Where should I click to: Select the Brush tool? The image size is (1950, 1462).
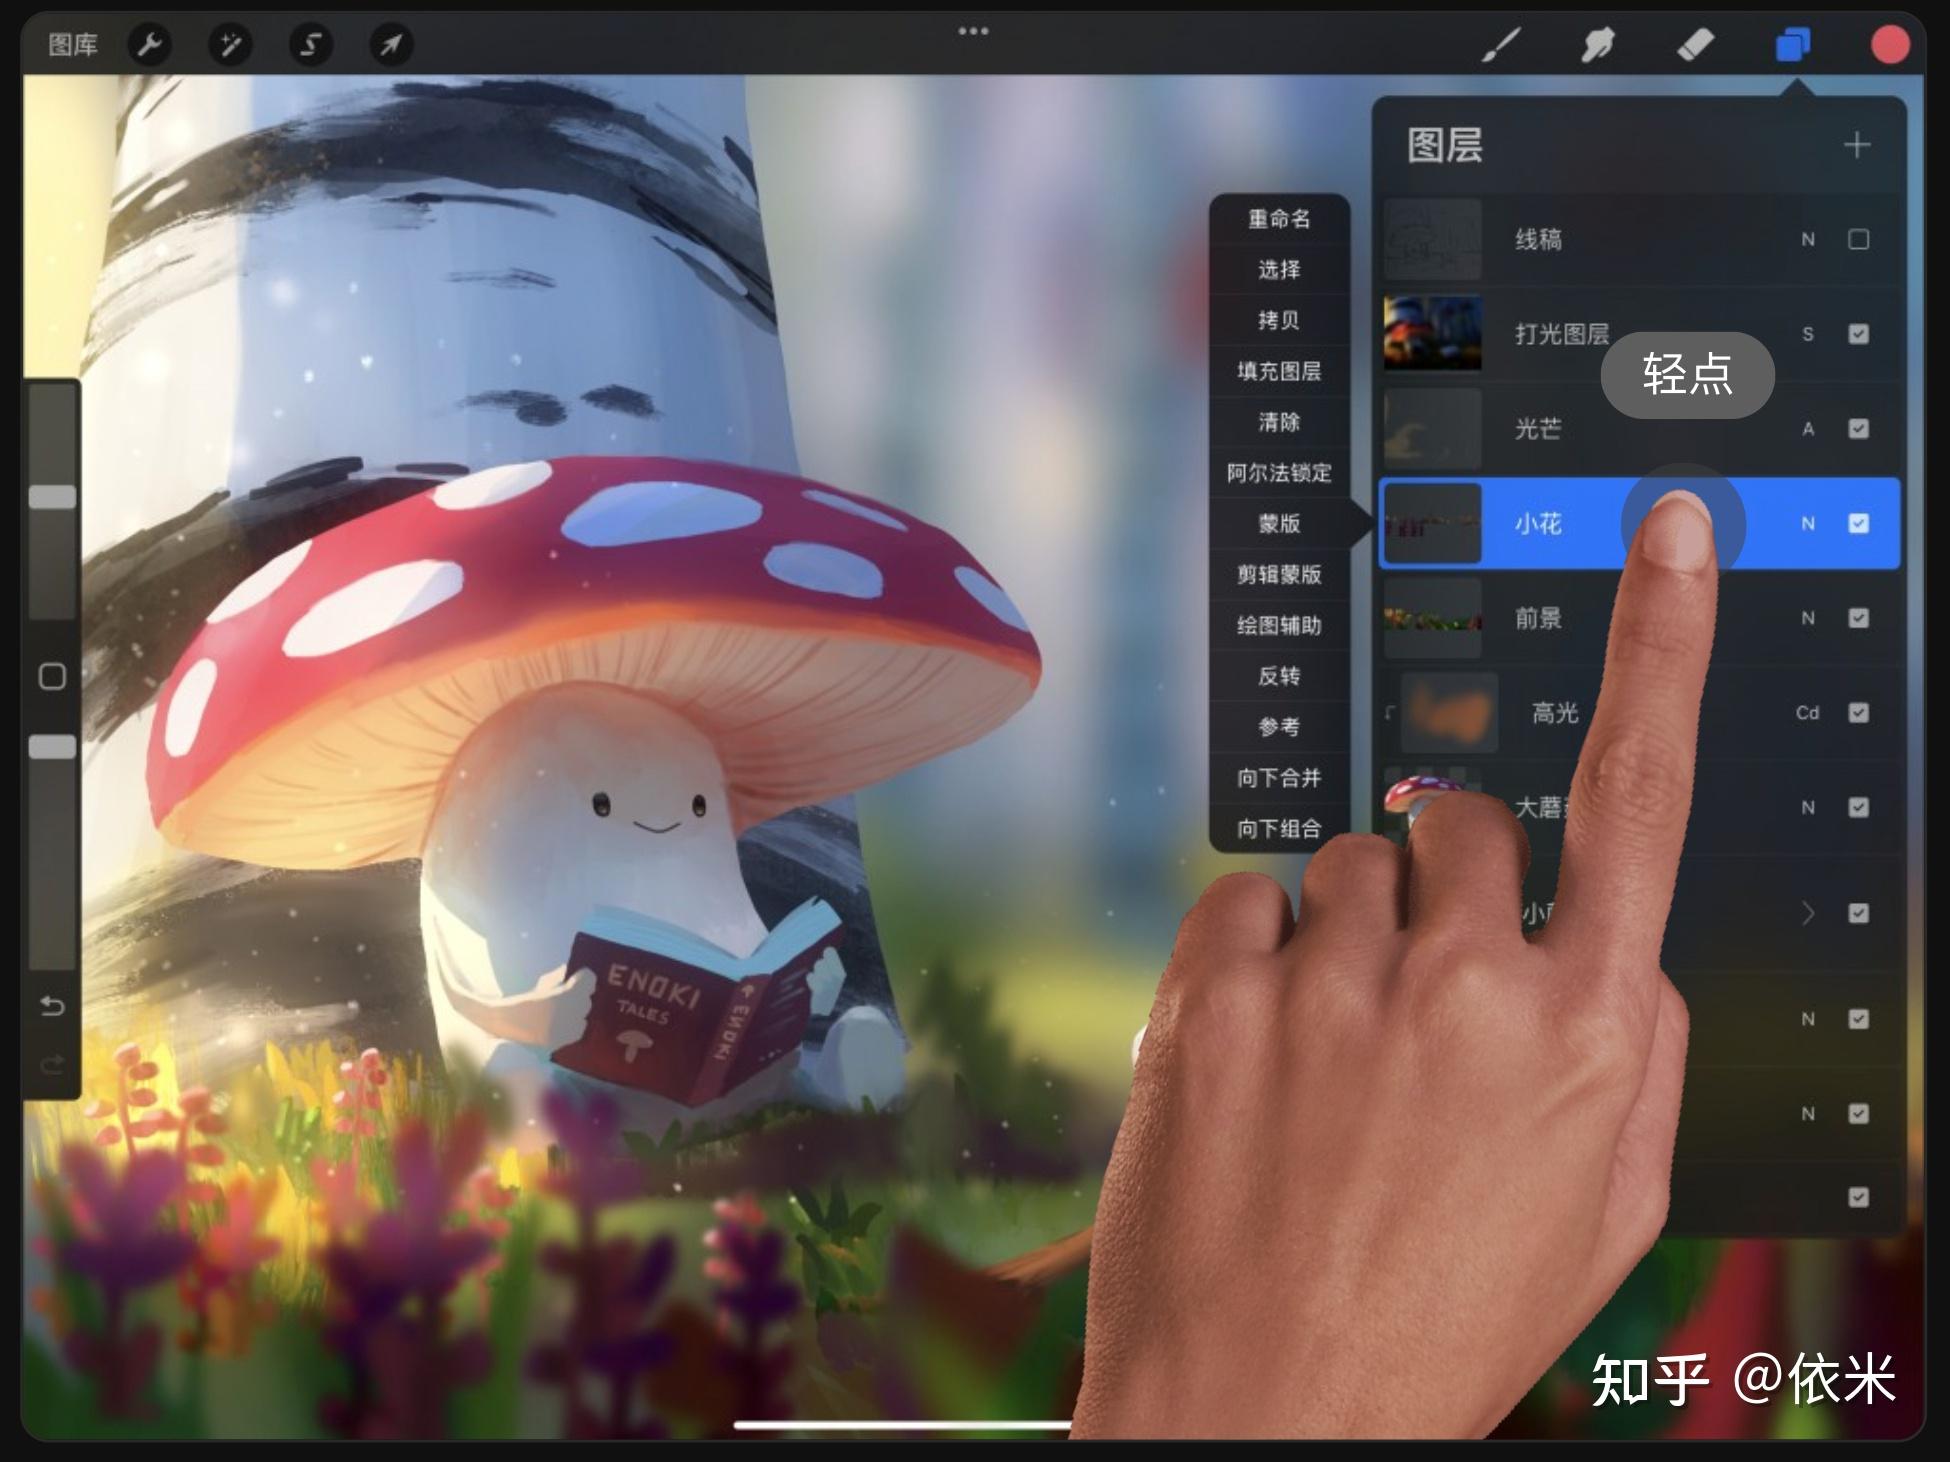click(1501, 45)
